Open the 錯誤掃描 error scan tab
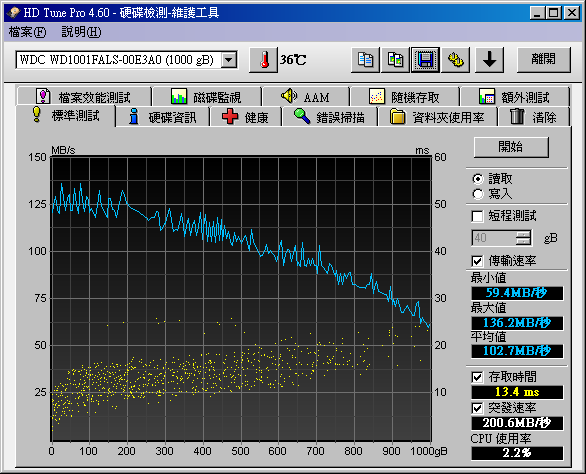 (329, 117)
